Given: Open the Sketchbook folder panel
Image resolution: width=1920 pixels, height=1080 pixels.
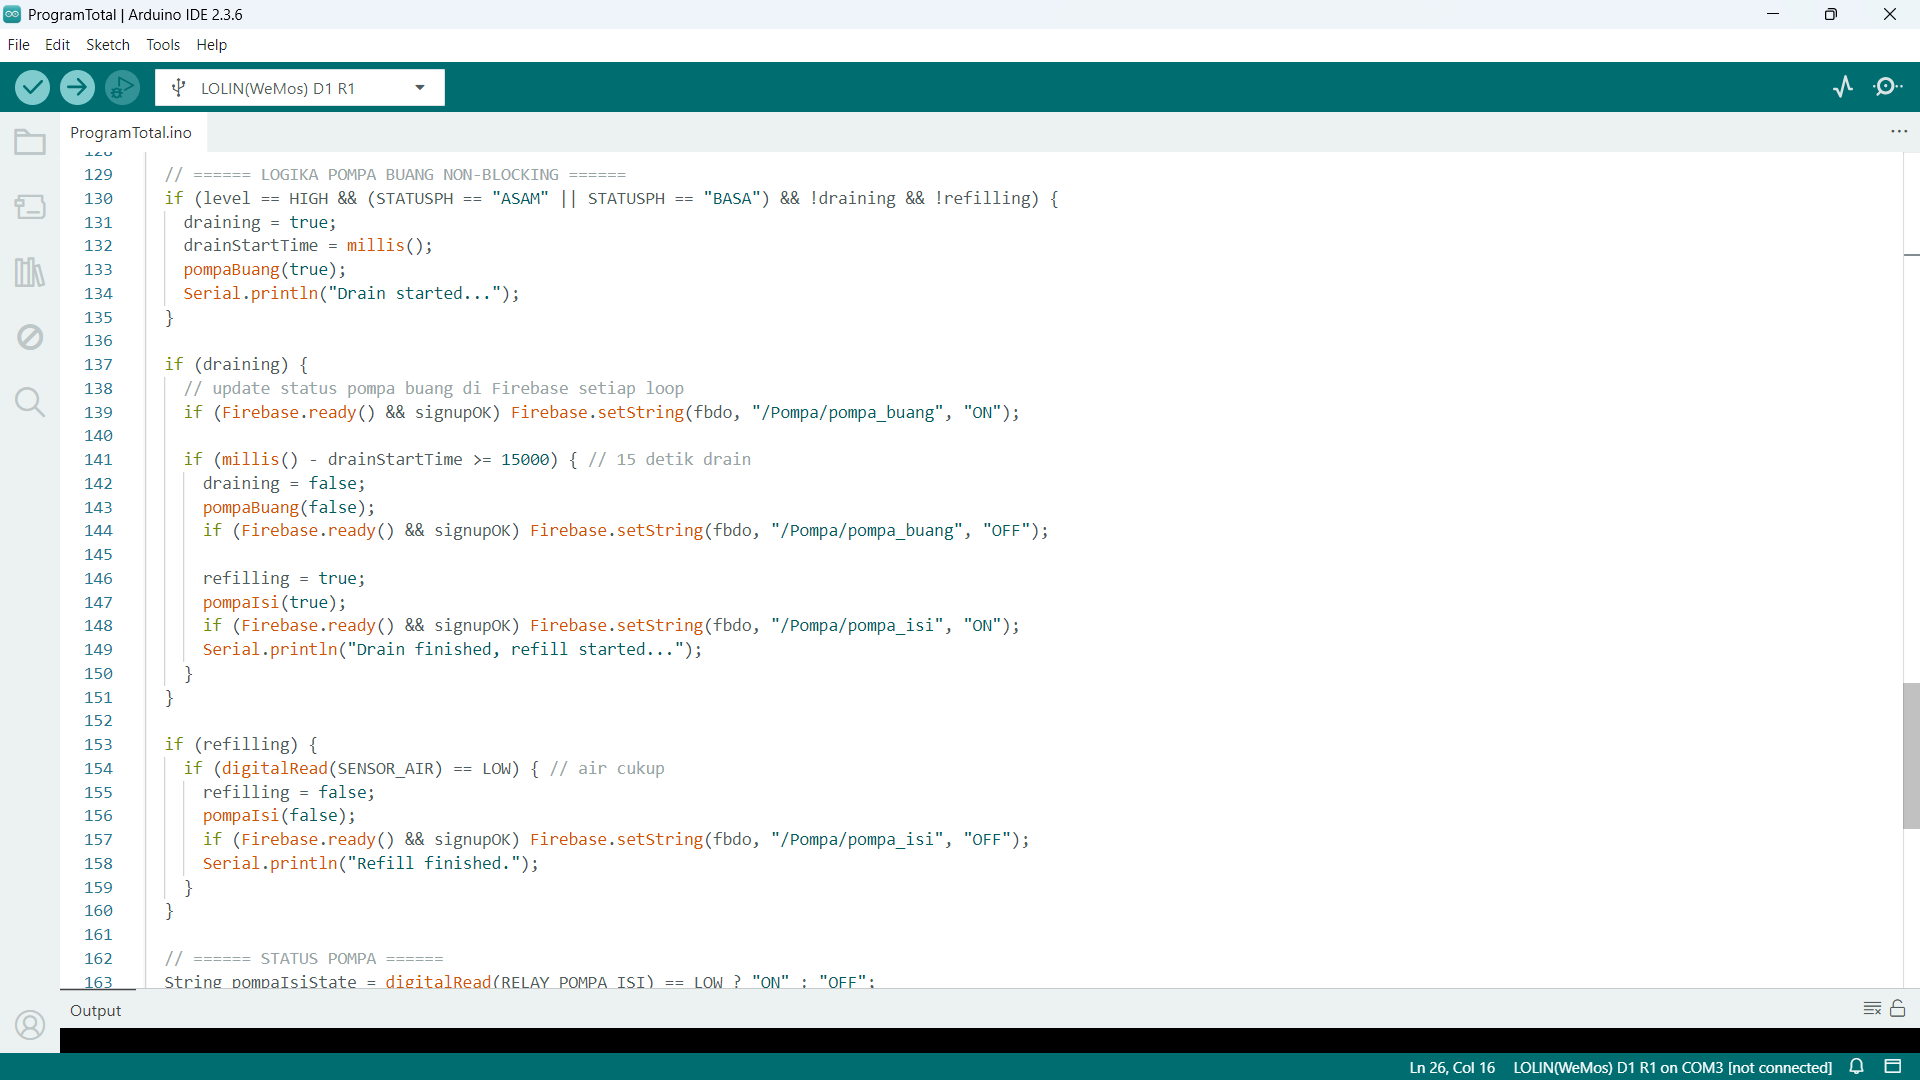Looking at the screenshot, I should click(x=30, y=143).
